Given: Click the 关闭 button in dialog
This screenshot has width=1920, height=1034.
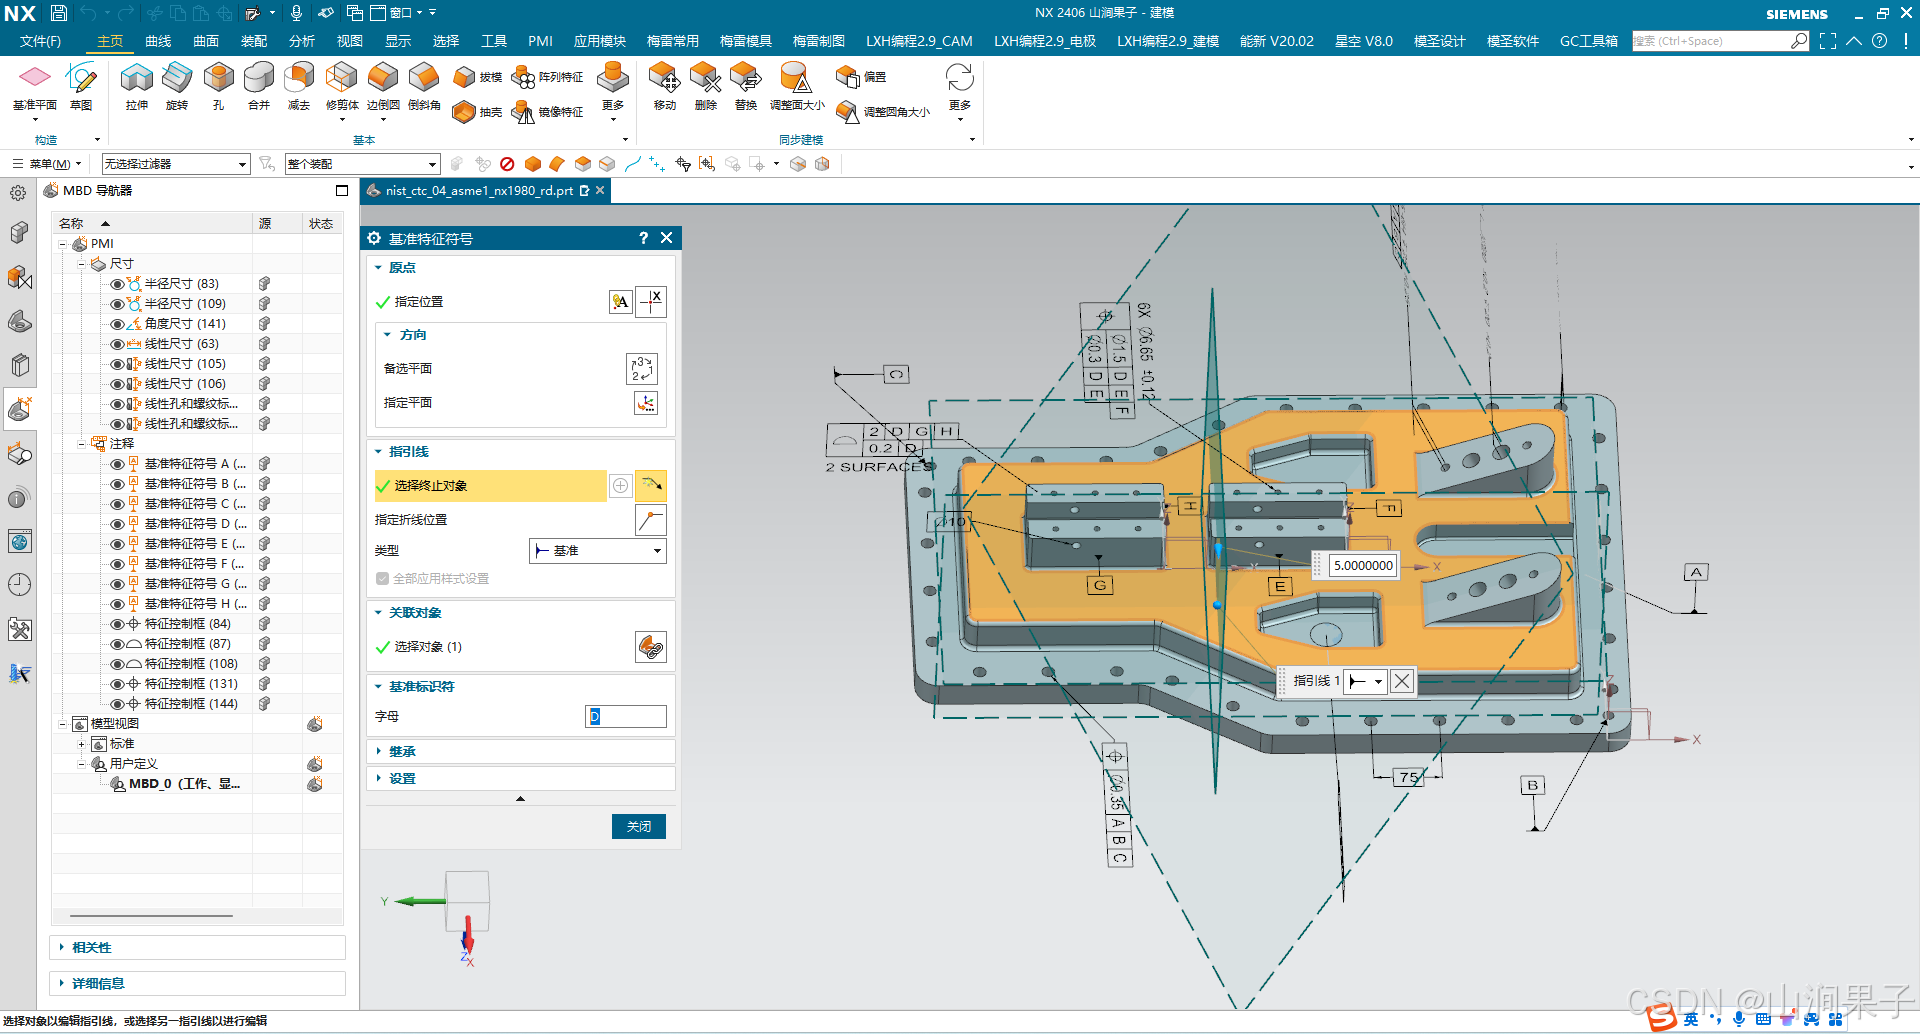Looking at the screenshot, I should (x=639, y=827).
